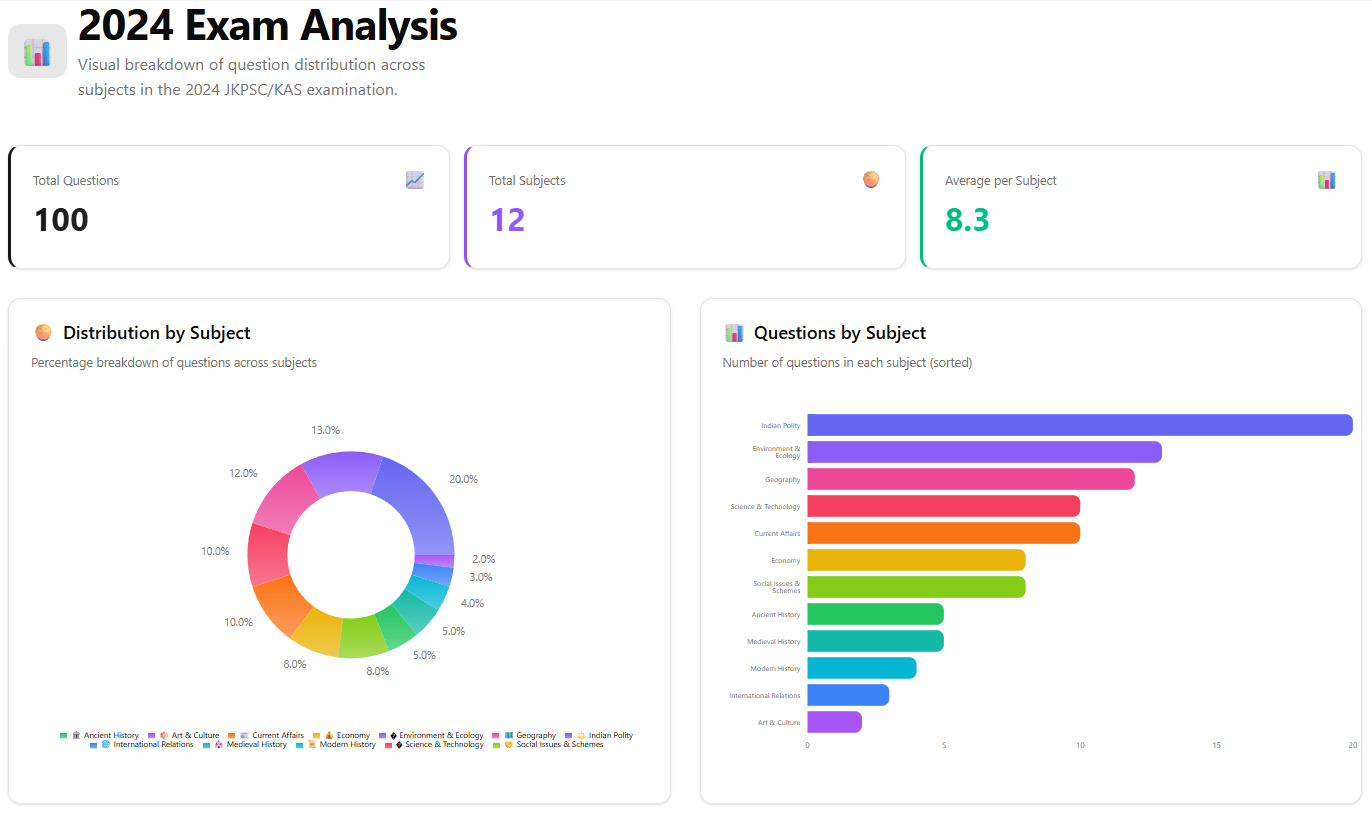Click the pie icon in Total Subjects card
The width and height of the screenshot is (1372, 818).
[871, 180]
